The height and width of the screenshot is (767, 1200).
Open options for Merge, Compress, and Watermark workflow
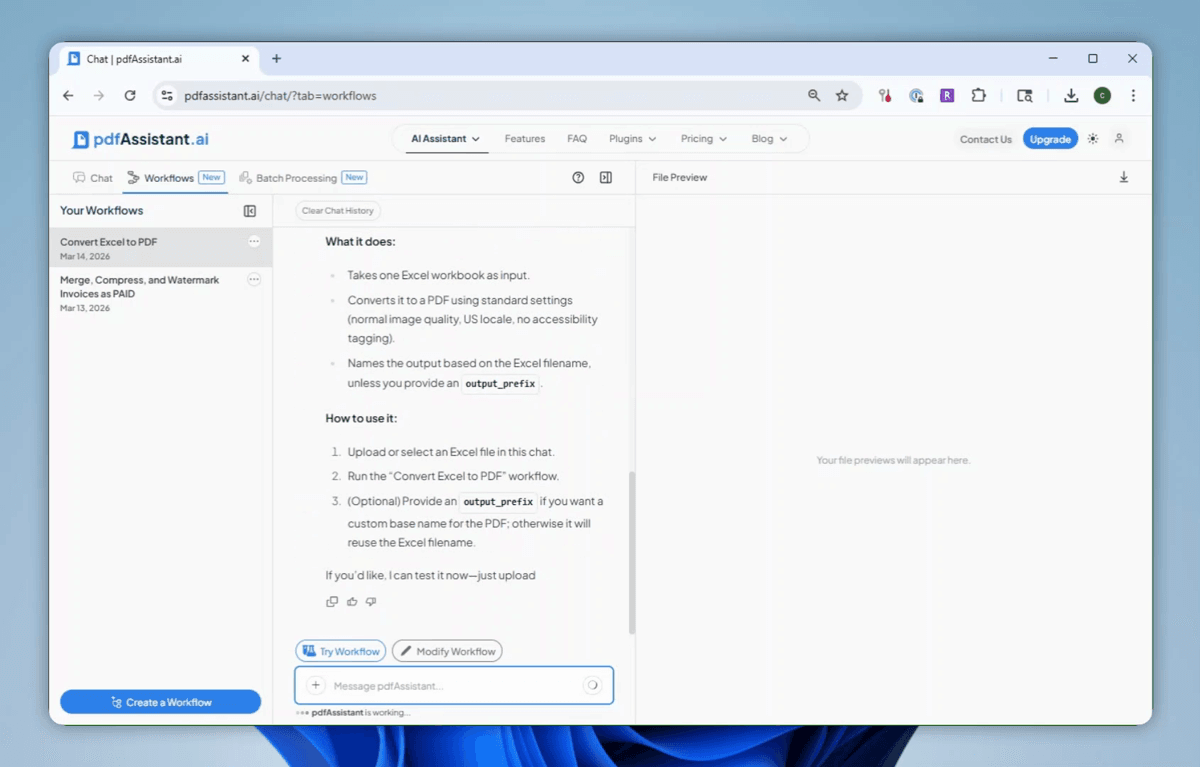tap(254, 280)
